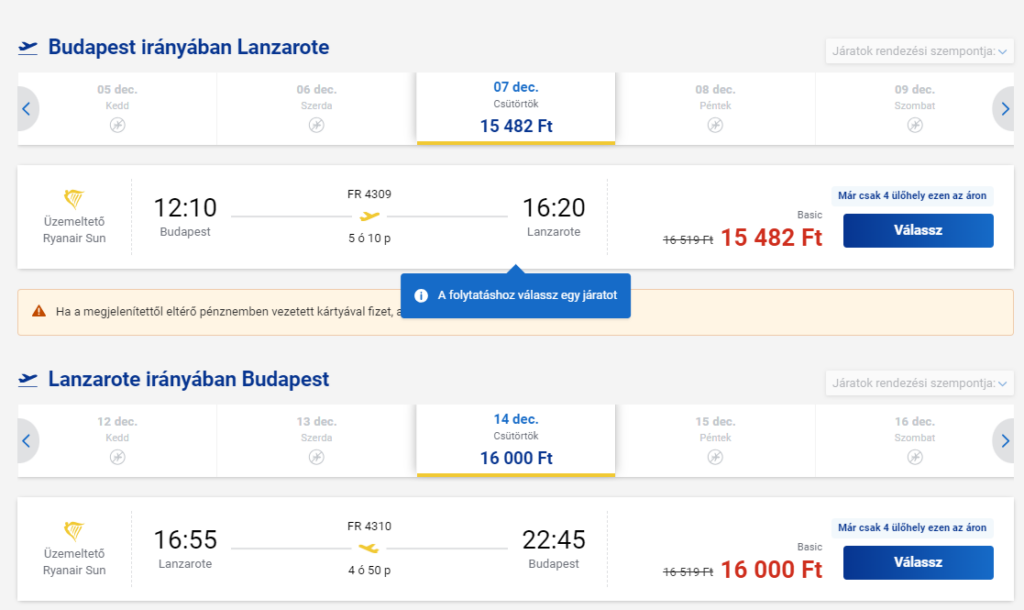Show earlier outbound dates with left arrow
This screenshot has height=610, width=1024.
pyautogui.click(x=27, y=108)
